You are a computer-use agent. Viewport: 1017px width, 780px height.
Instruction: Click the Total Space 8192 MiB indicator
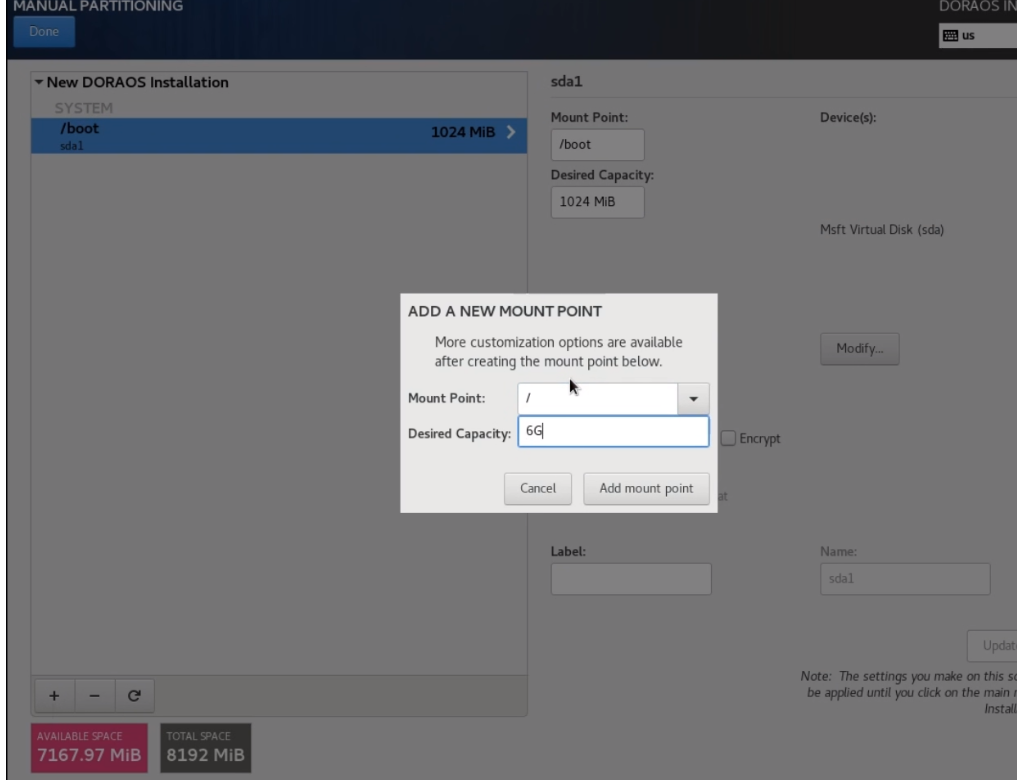[203, 747]
